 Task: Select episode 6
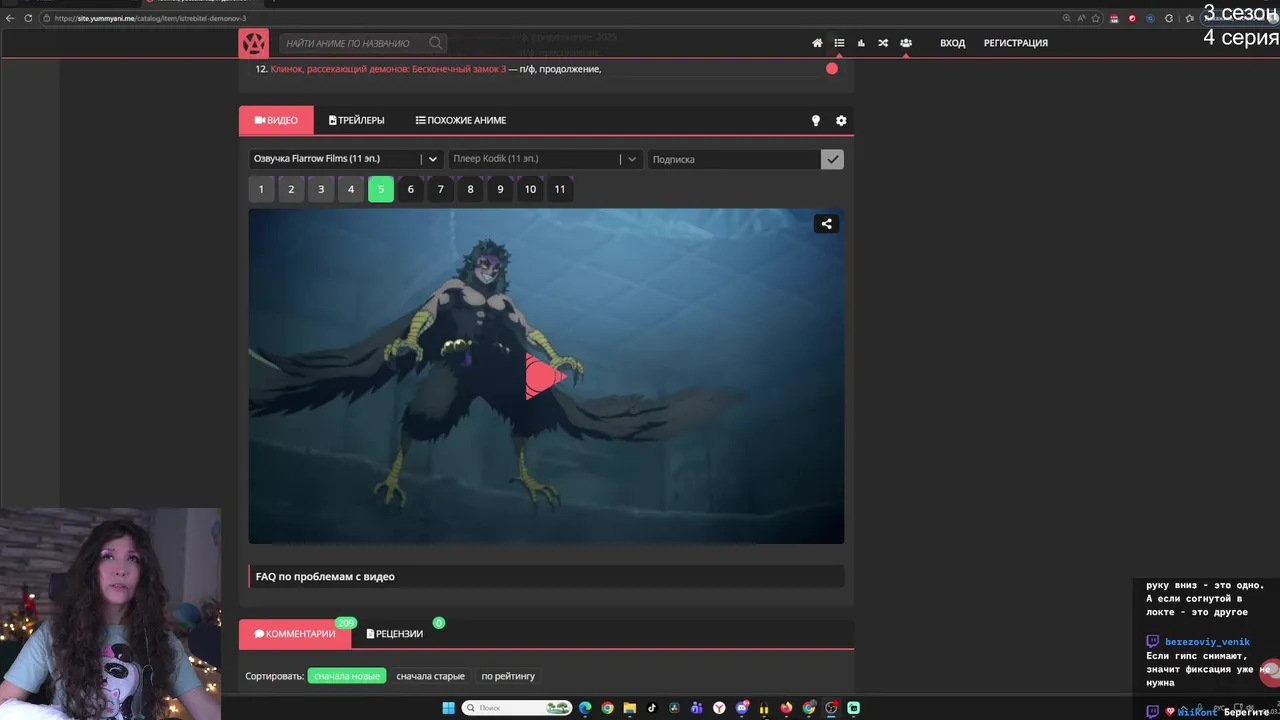click(x=410, y=189)
